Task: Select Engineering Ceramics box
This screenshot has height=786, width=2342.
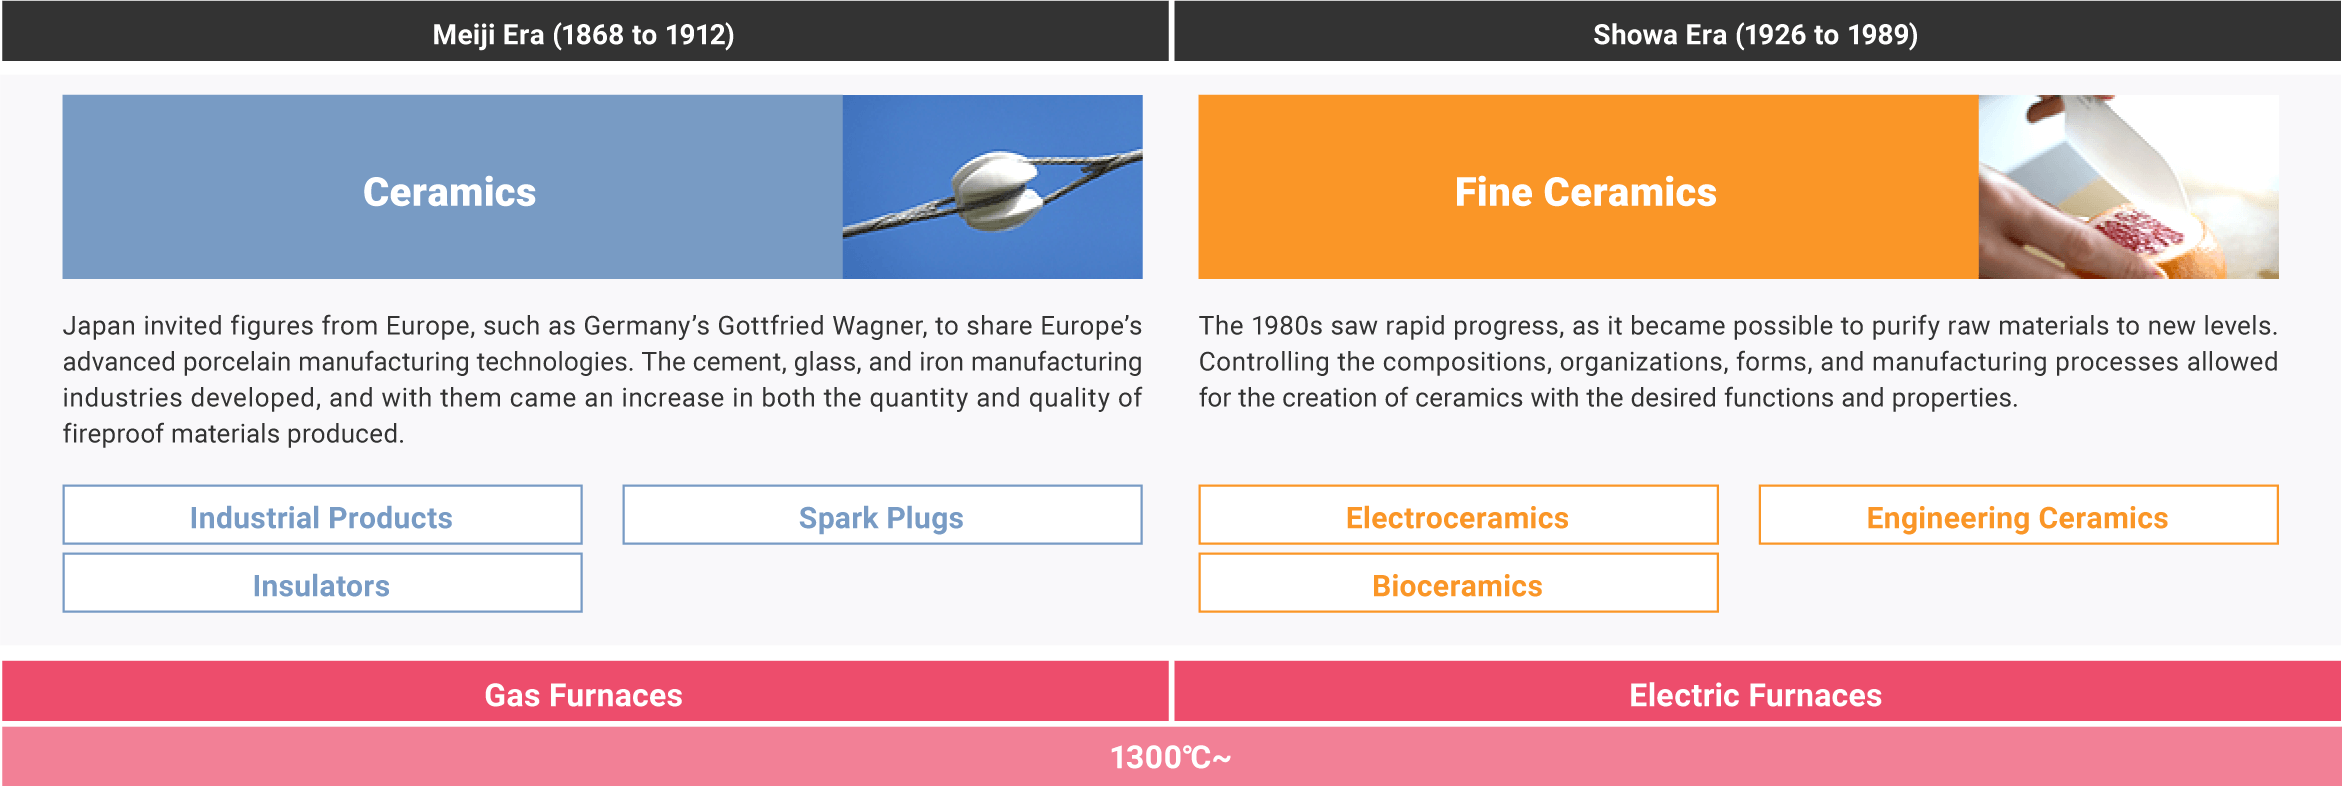Action: [2018, 515]
